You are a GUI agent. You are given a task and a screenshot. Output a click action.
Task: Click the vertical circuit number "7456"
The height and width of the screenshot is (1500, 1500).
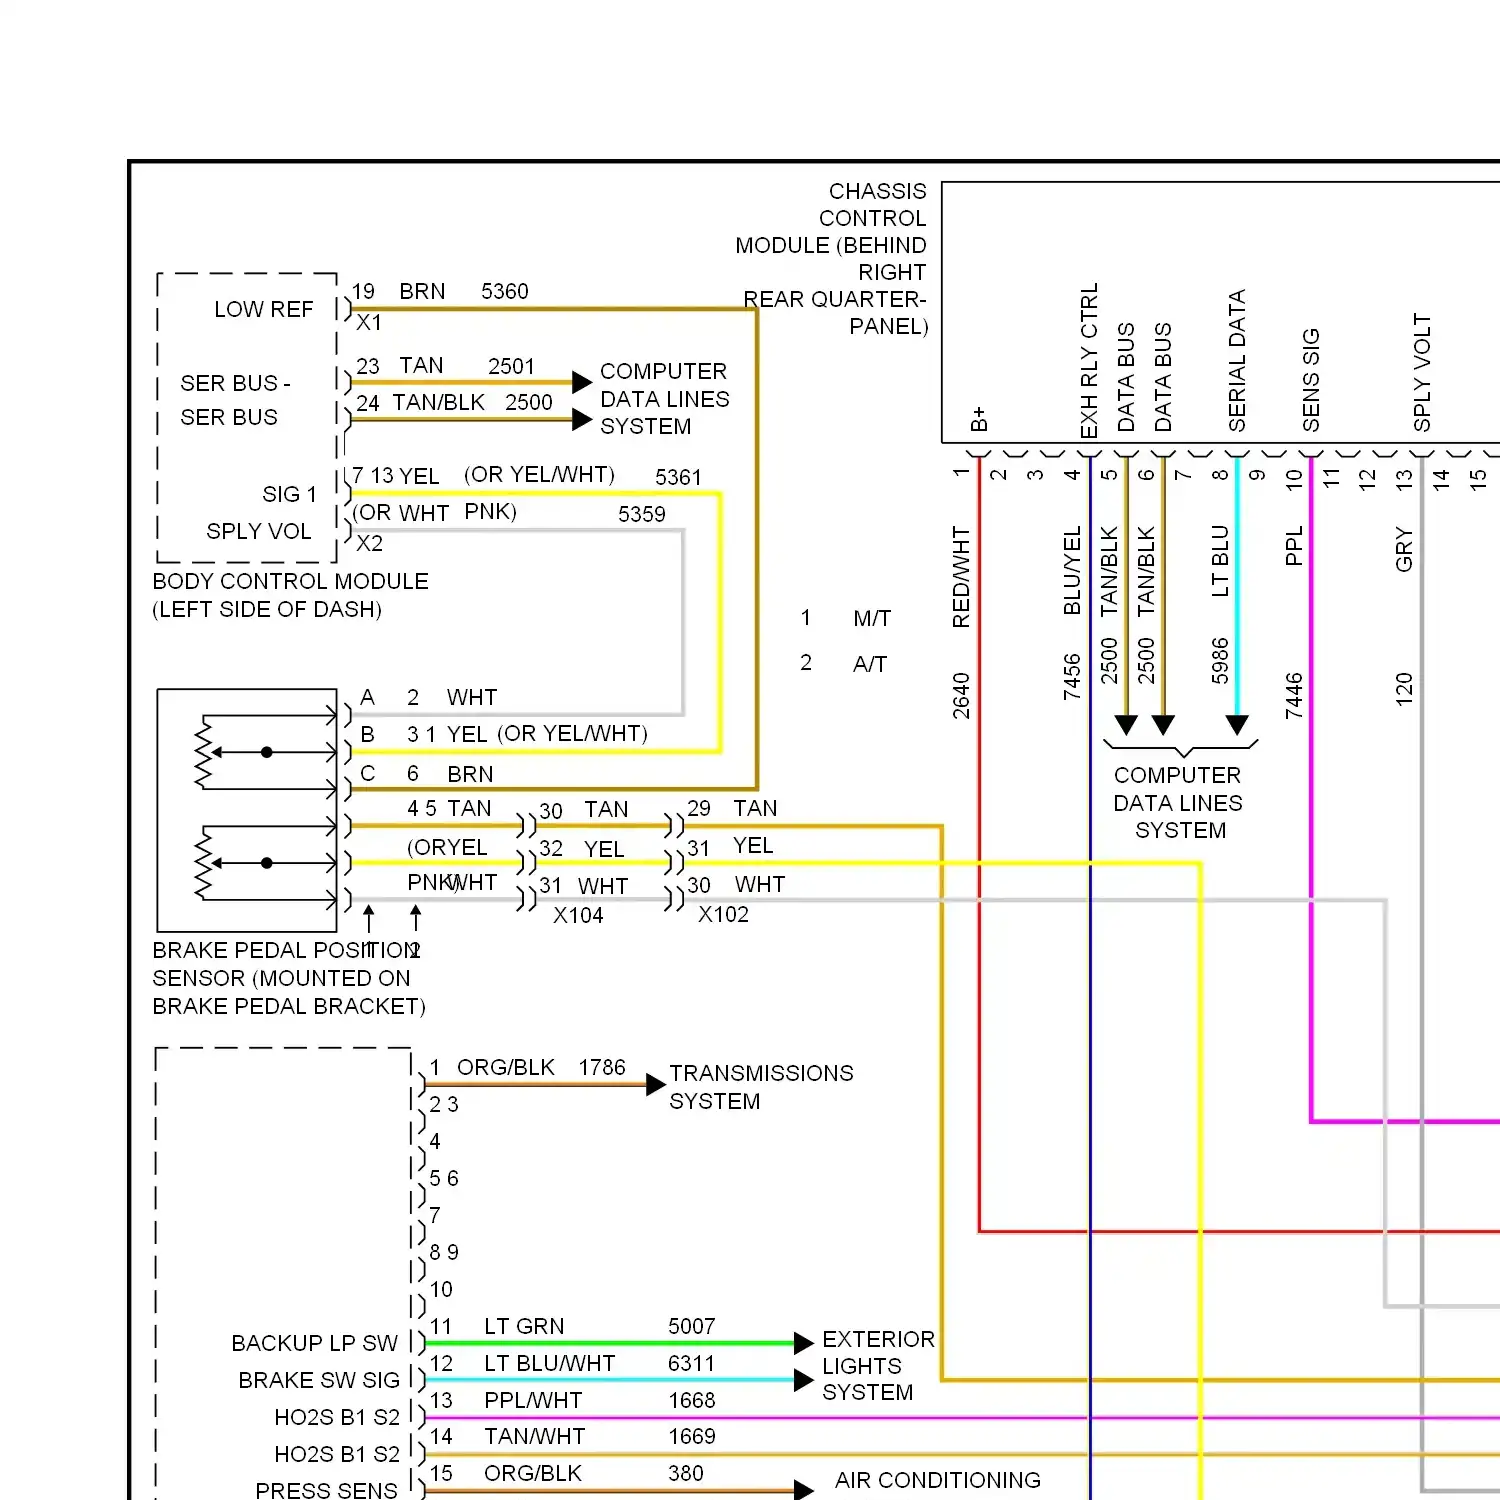pos(1072,676)
